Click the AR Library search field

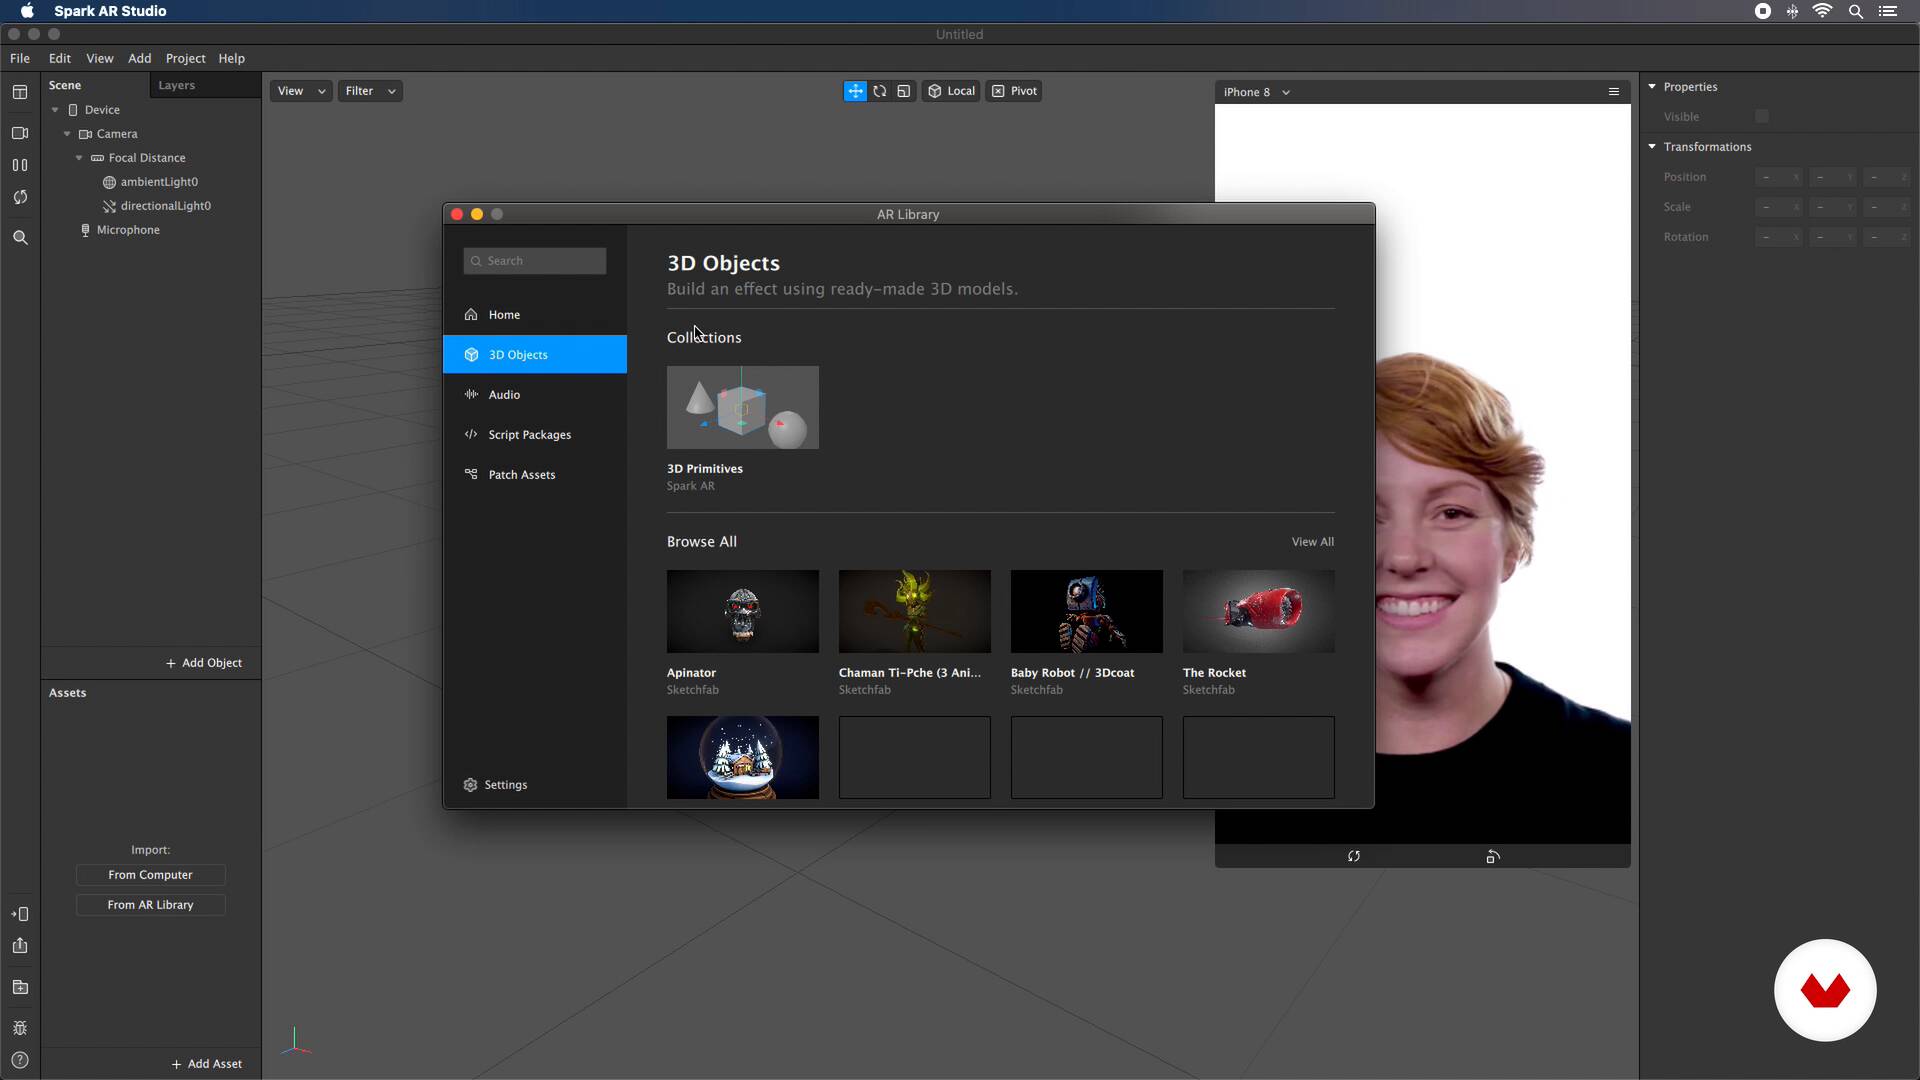(x=535, y=261)
